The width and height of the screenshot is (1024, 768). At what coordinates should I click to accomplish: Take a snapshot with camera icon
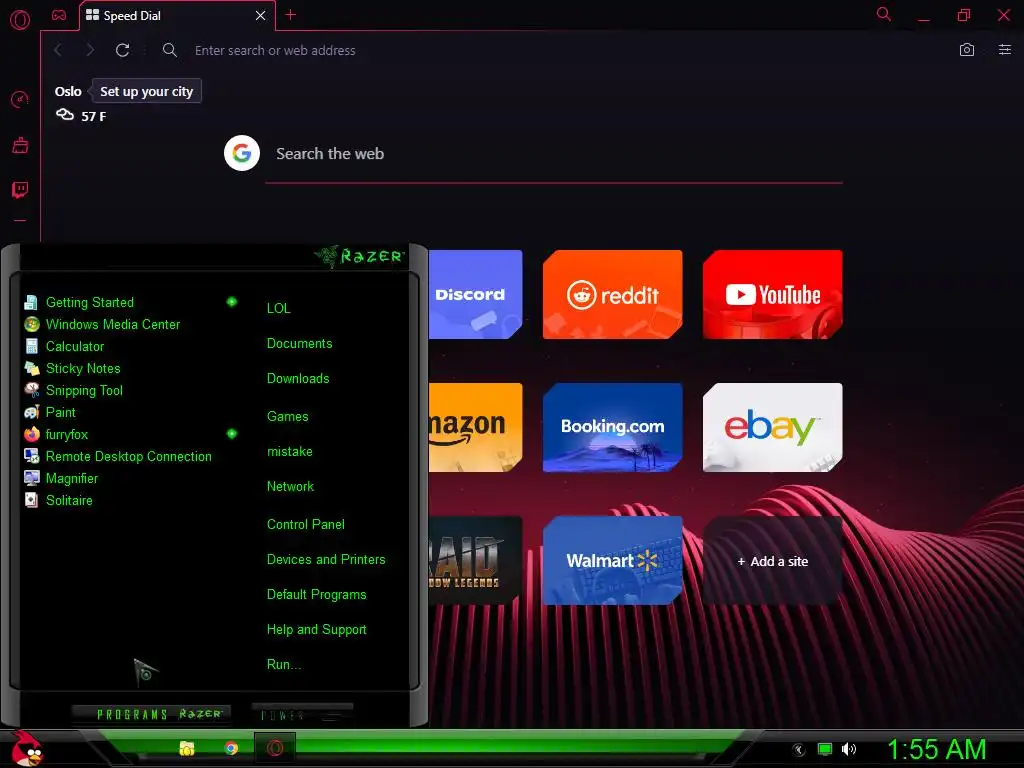pos(967,50)
